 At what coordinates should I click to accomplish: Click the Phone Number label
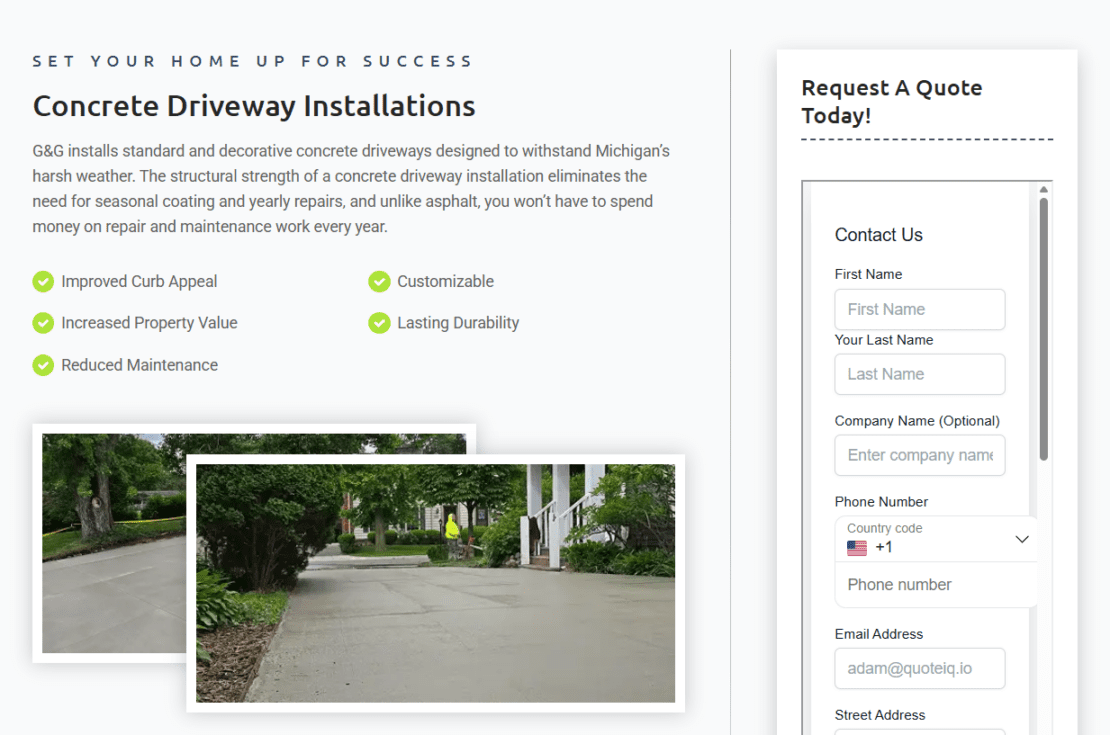click(x=881, y=502)
